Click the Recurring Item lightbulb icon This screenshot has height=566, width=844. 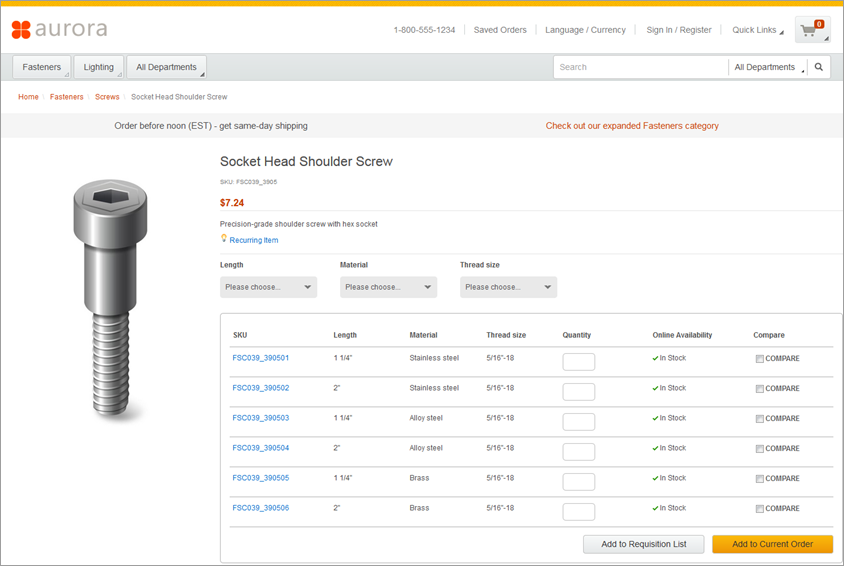(224, 239)
